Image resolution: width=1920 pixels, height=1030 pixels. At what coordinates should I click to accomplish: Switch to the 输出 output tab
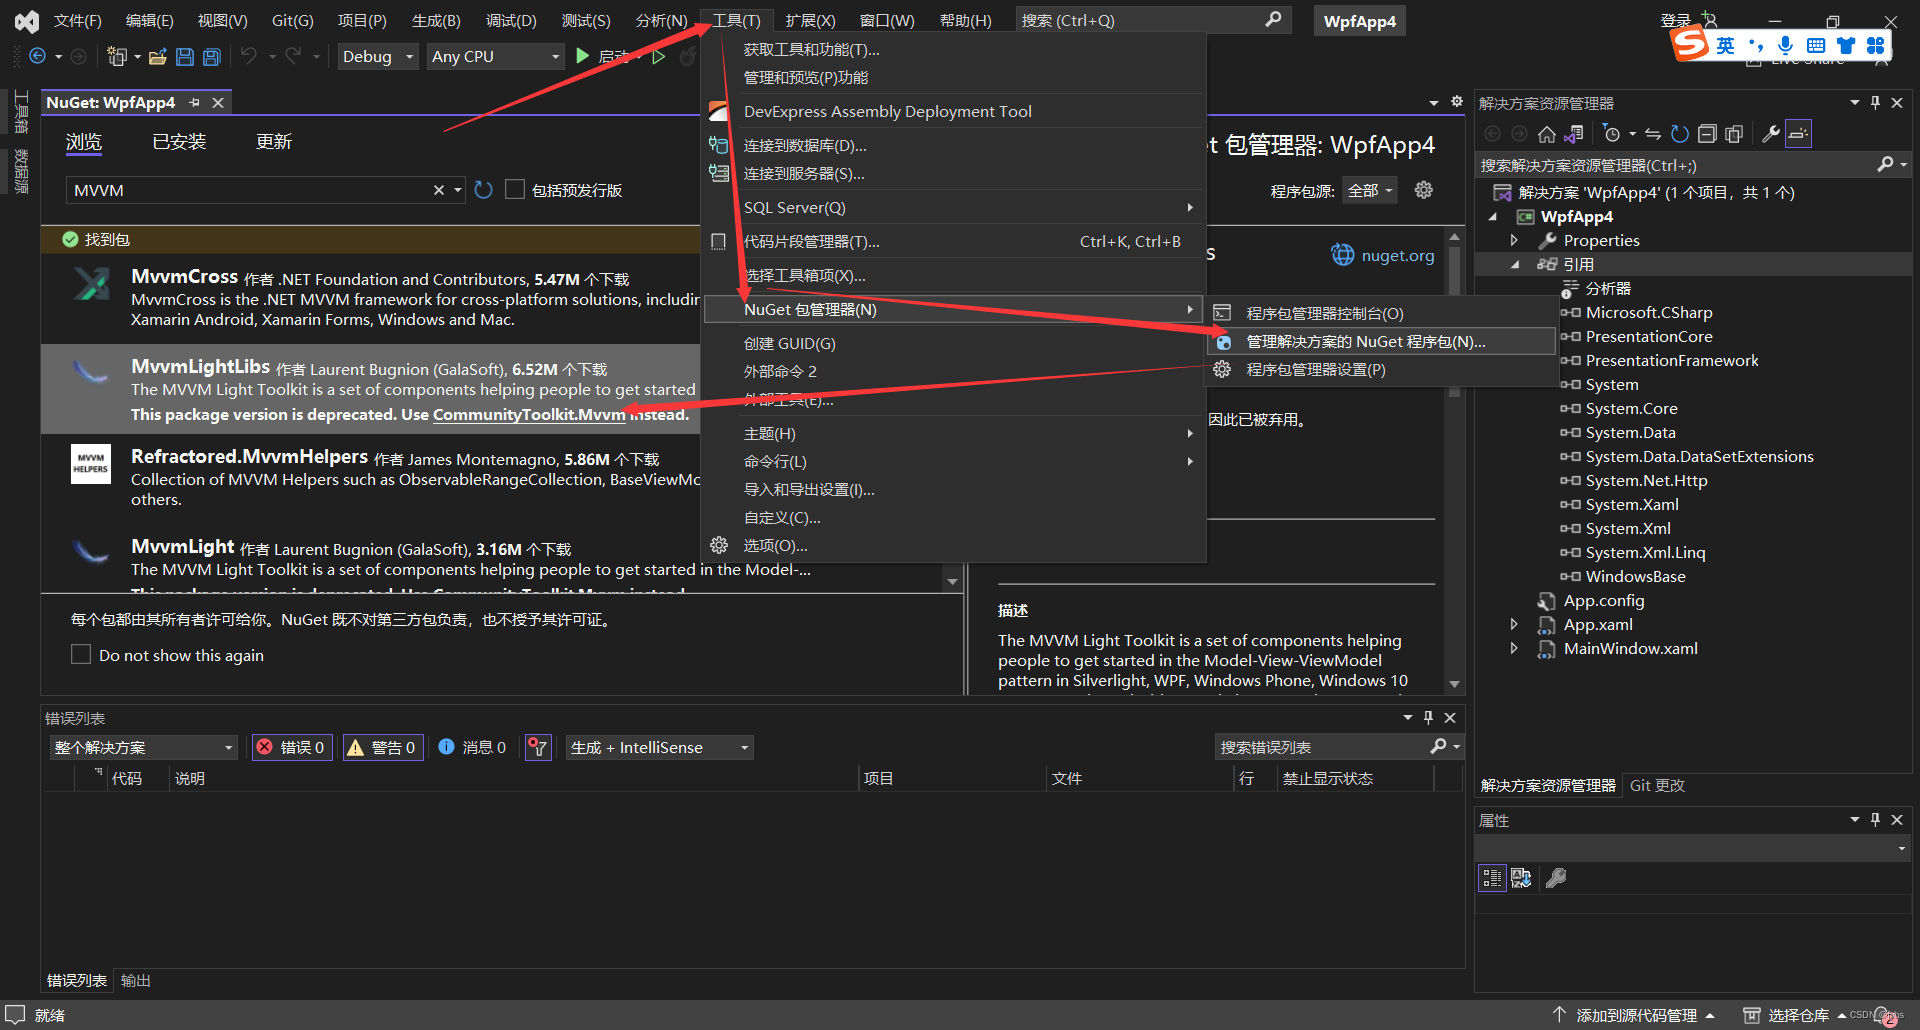pyautogui.click(x=136, y=980)
